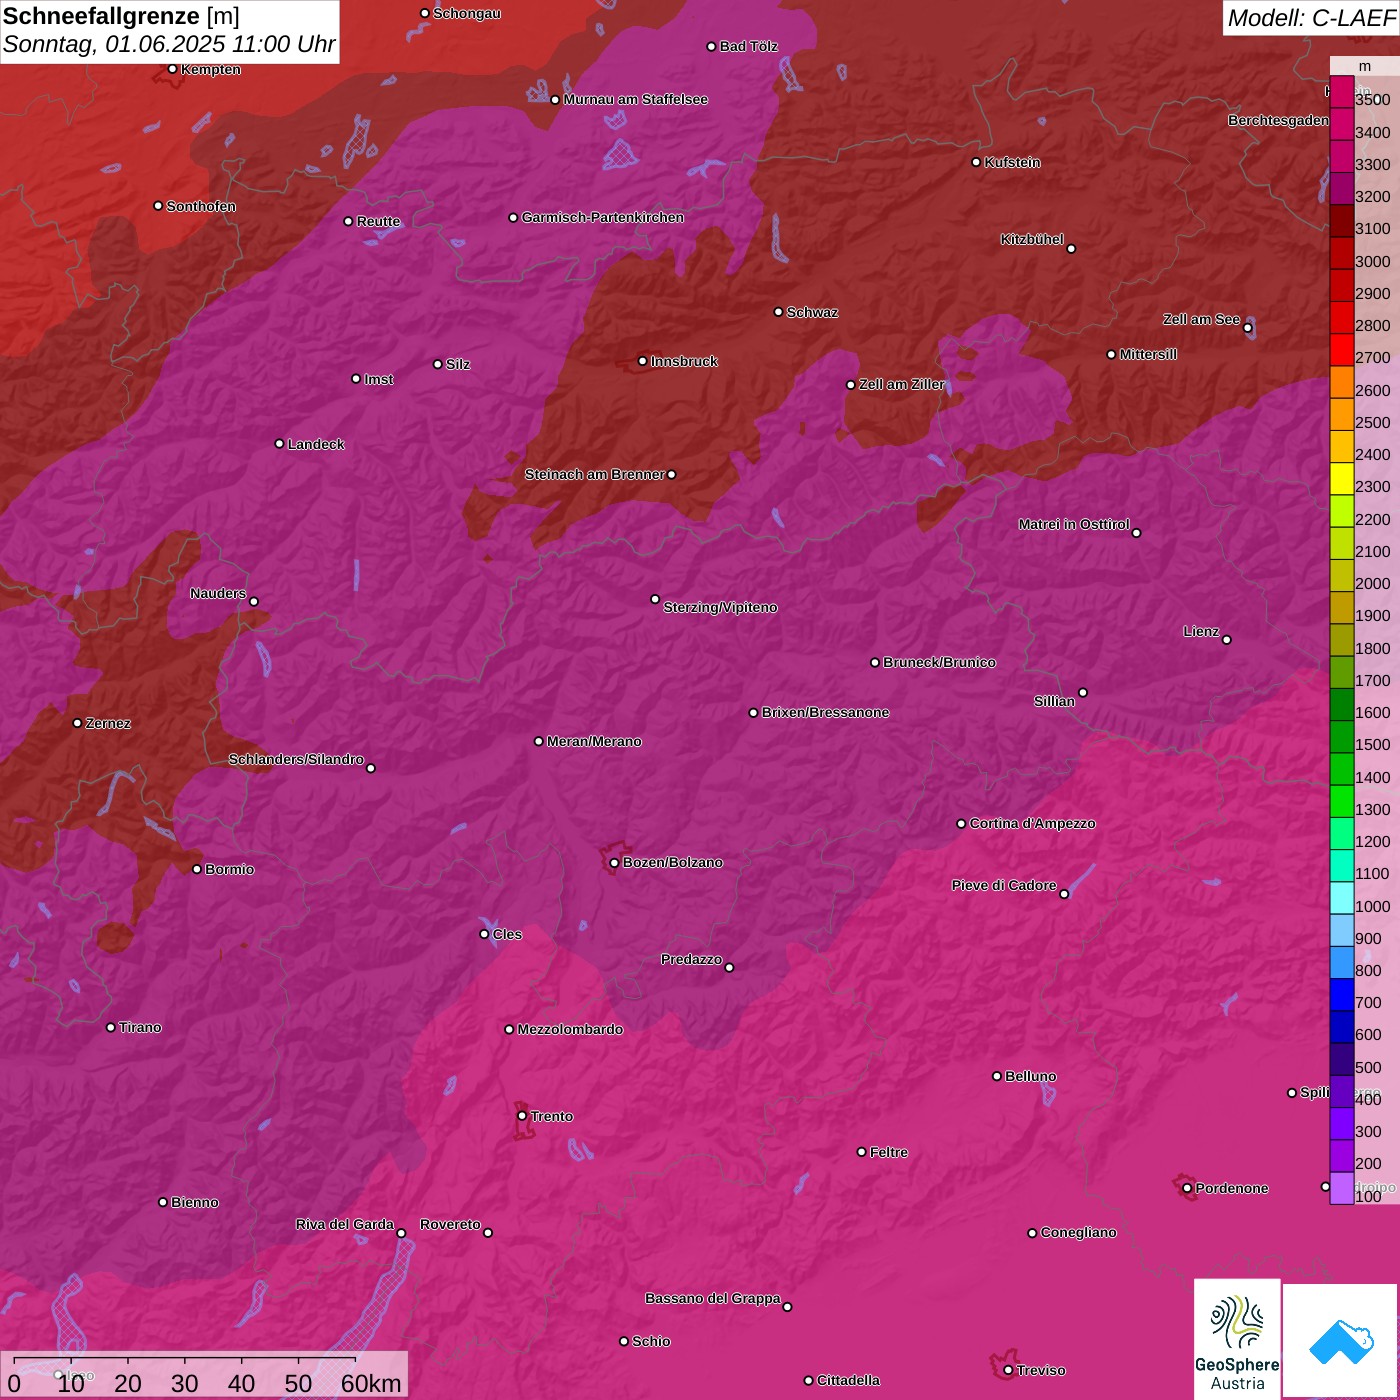
Task: Click the GeoSphere Austria logo
Action: [1237, 1338]
